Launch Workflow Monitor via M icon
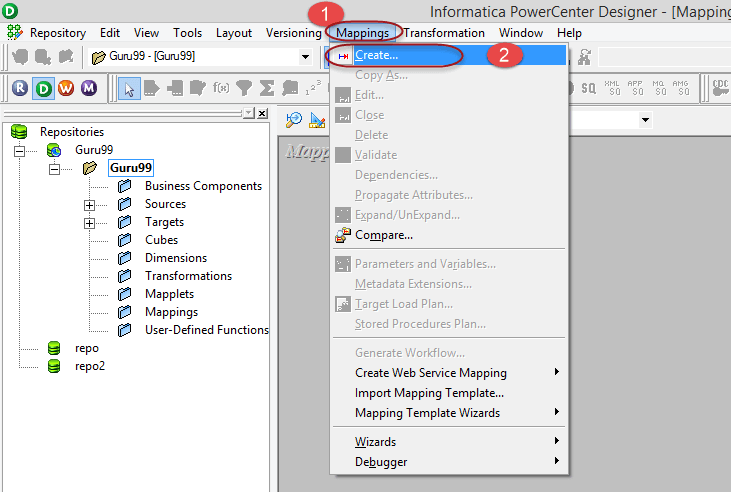The height and width of the screenshot is (492, 731). (x=89, y=88)
